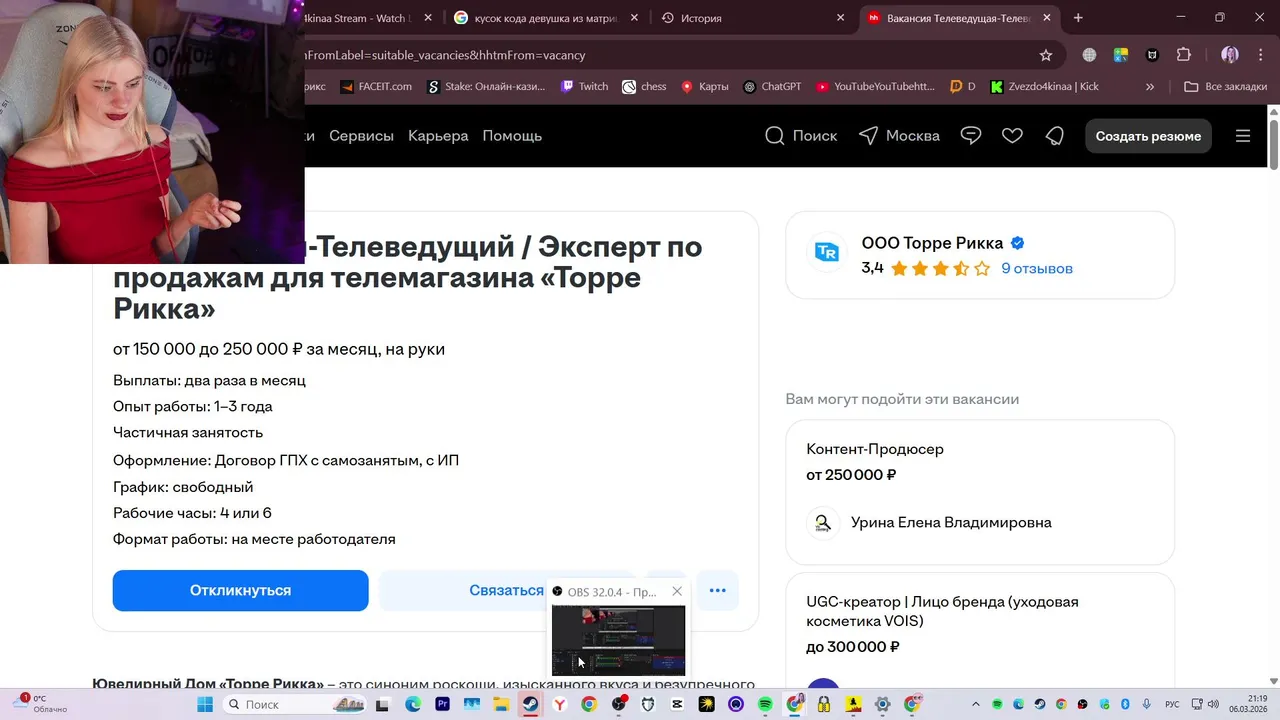Close the OBS preview popup
Screen dimensions: 1280x720
[x=677, y=591]
